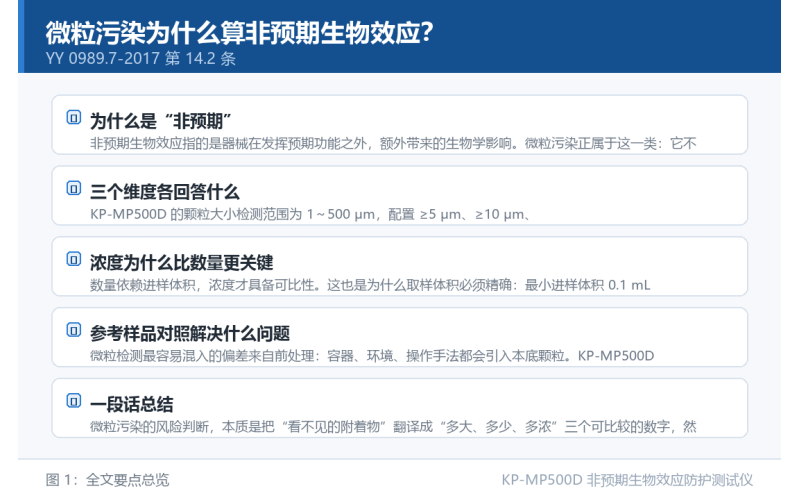Click the caption 图 1: 全文要点总览
The height and width of the screenshot is (500, 800).
tap(107, 480)
